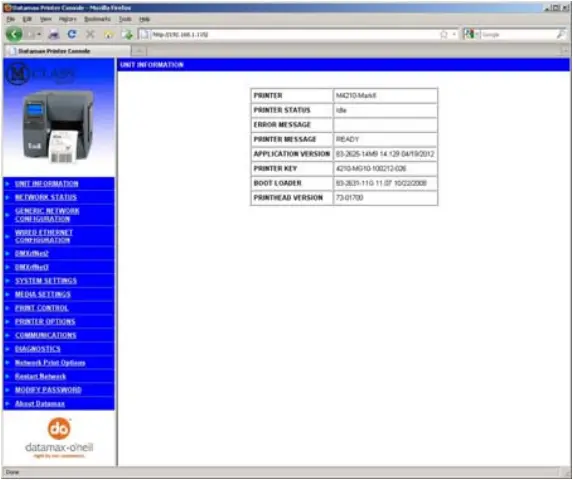Open the Bookmarks menu

point(97,19)
